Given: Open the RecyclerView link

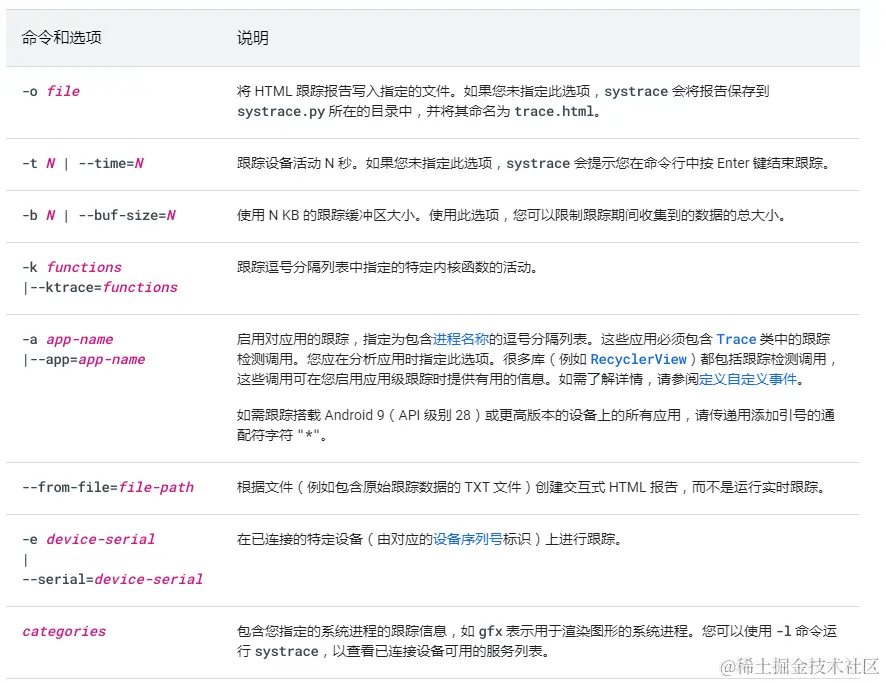Looking at the screenshot, I should (x=639, y=359).
